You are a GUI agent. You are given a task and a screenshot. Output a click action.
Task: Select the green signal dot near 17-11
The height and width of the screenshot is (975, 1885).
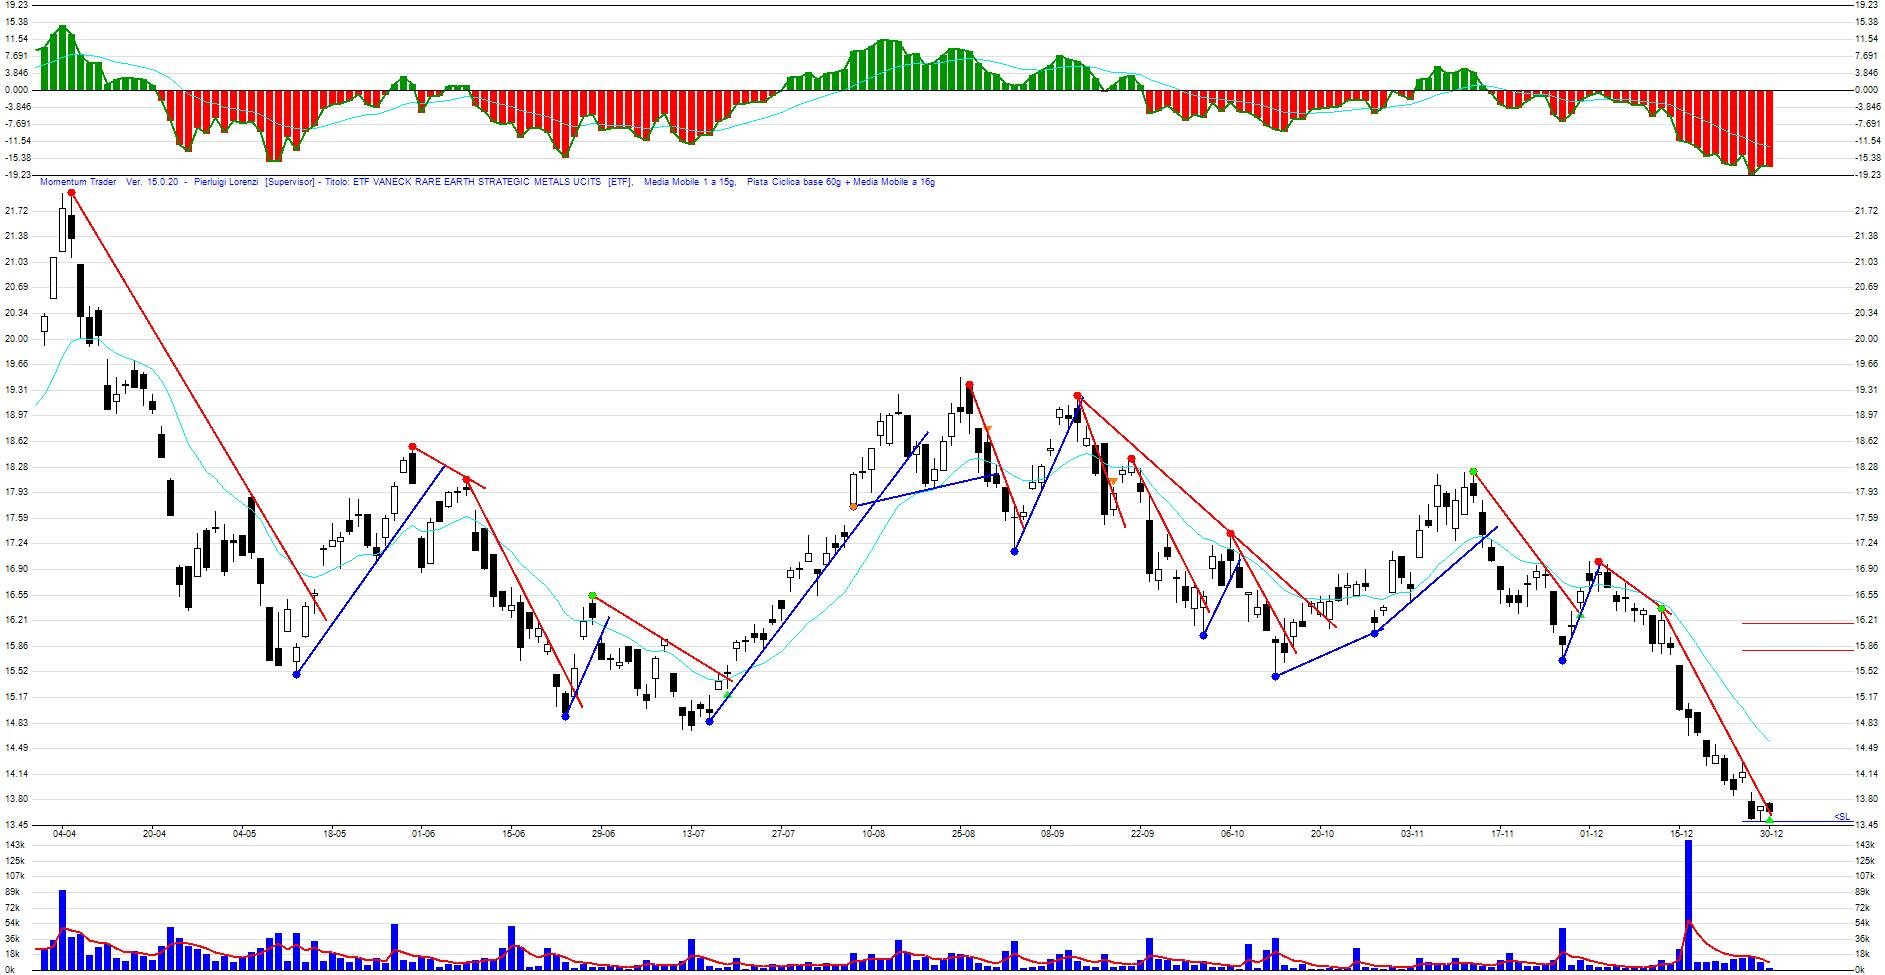1474,471
